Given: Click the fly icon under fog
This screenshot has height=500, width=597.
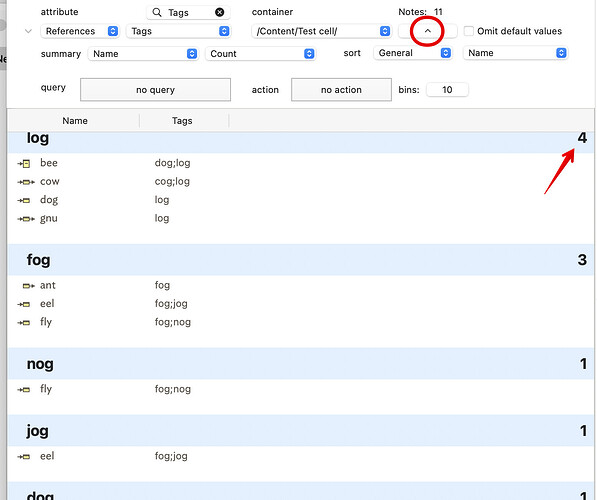Looking at the screenshot, I should pos(24,323).
